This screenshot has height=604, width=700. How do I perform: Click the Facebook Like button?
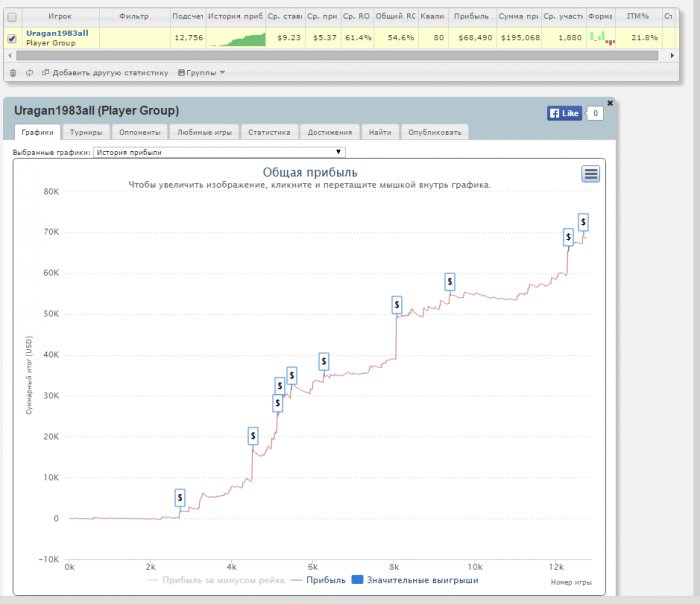[564, 114]
